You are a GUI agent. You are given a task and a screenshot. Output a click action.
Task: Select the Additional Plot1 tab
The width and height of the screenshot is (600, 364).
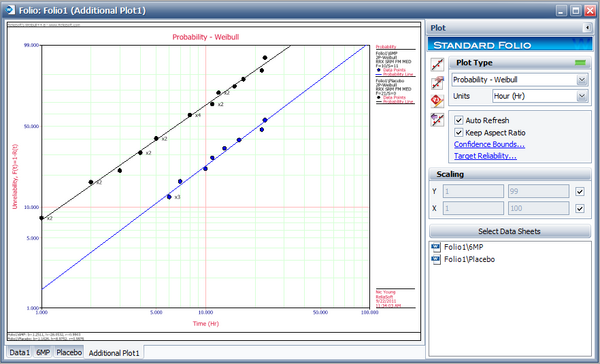pos(114,353)
